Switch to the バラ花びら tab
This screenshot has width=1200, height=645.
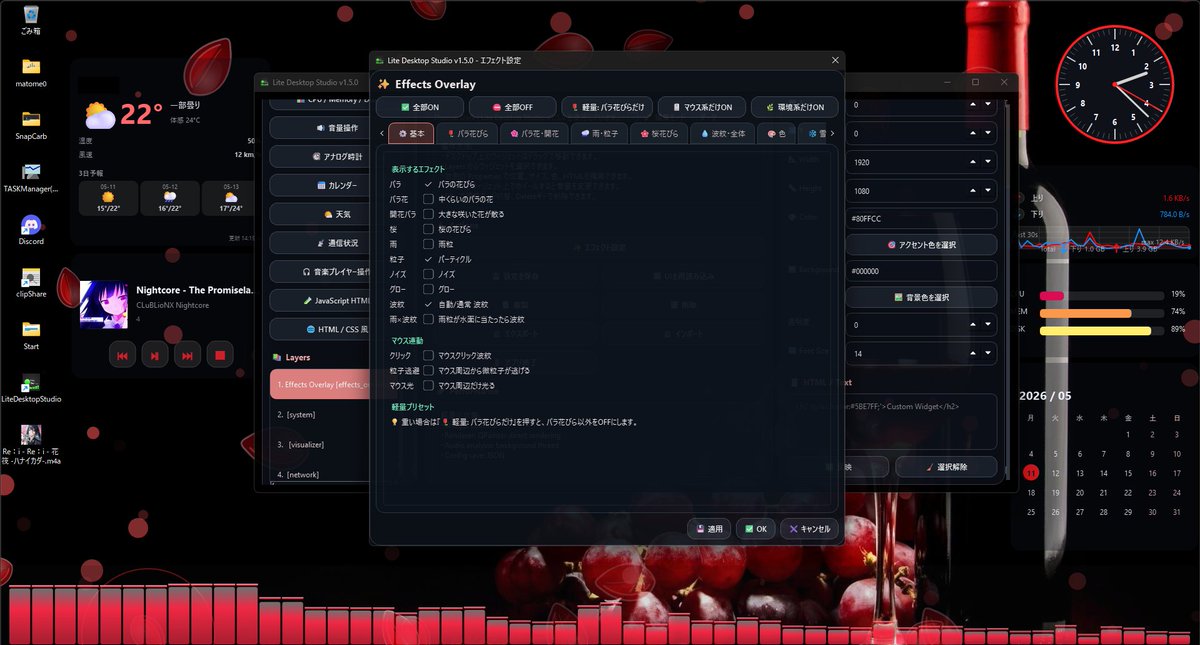click(467, 133)
